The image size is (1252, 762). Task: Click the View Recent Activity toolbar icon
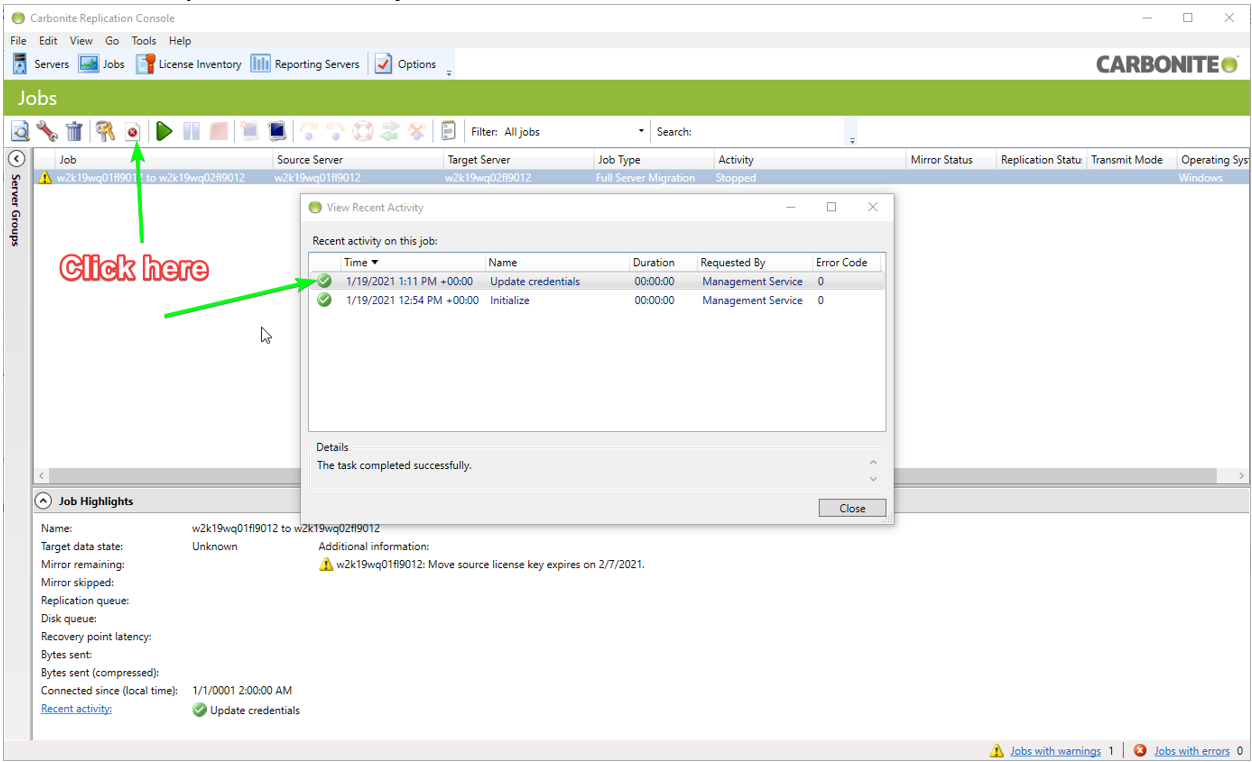(x=132, y=131)
